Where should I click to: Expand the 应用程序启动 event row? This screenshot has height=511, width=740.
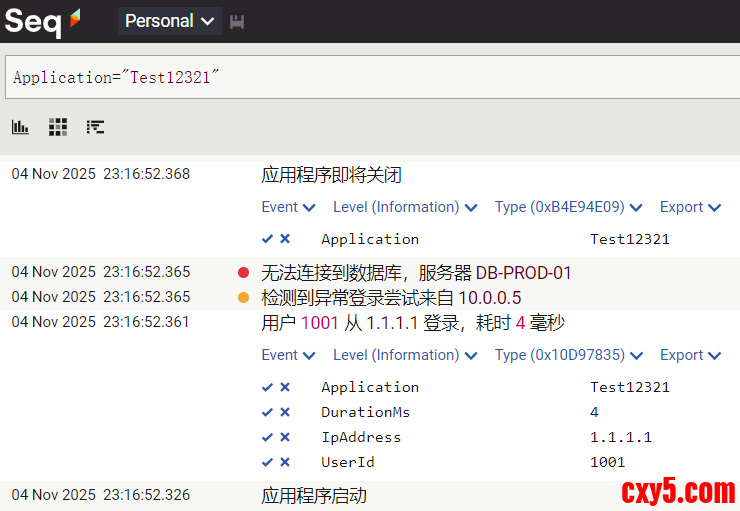314,496
